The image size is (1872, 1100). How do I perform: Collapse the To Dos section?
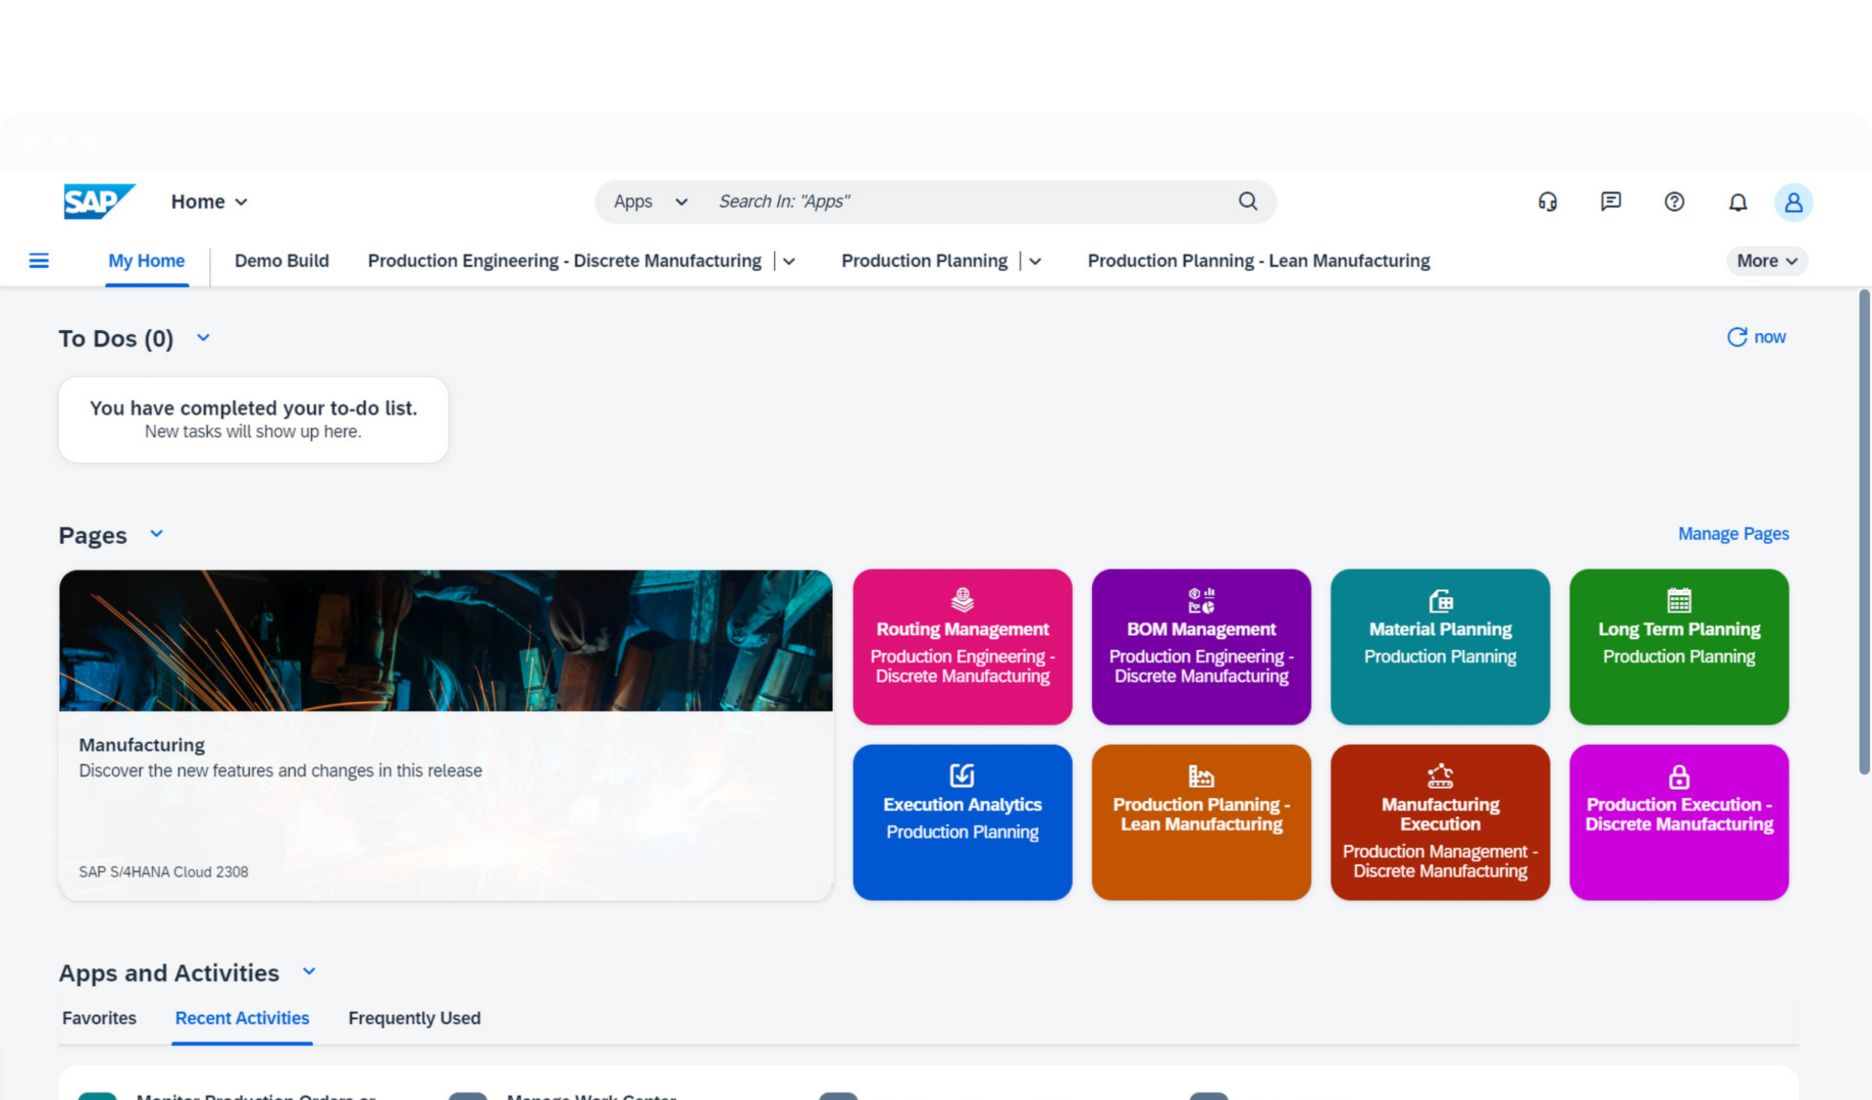pyautogui.click(x=203, y=338)
